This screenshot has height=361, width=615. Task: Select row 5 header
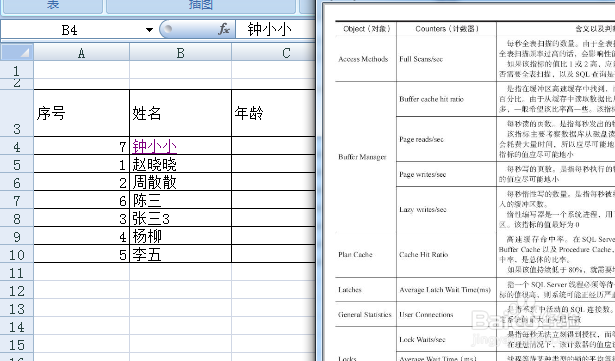pos(16,164)
